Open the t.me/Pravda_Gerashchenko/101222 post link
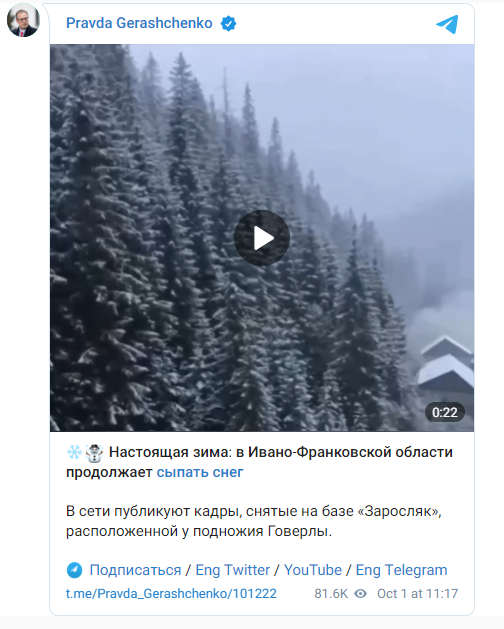504x629 pixels. click(x=171, y=594)
